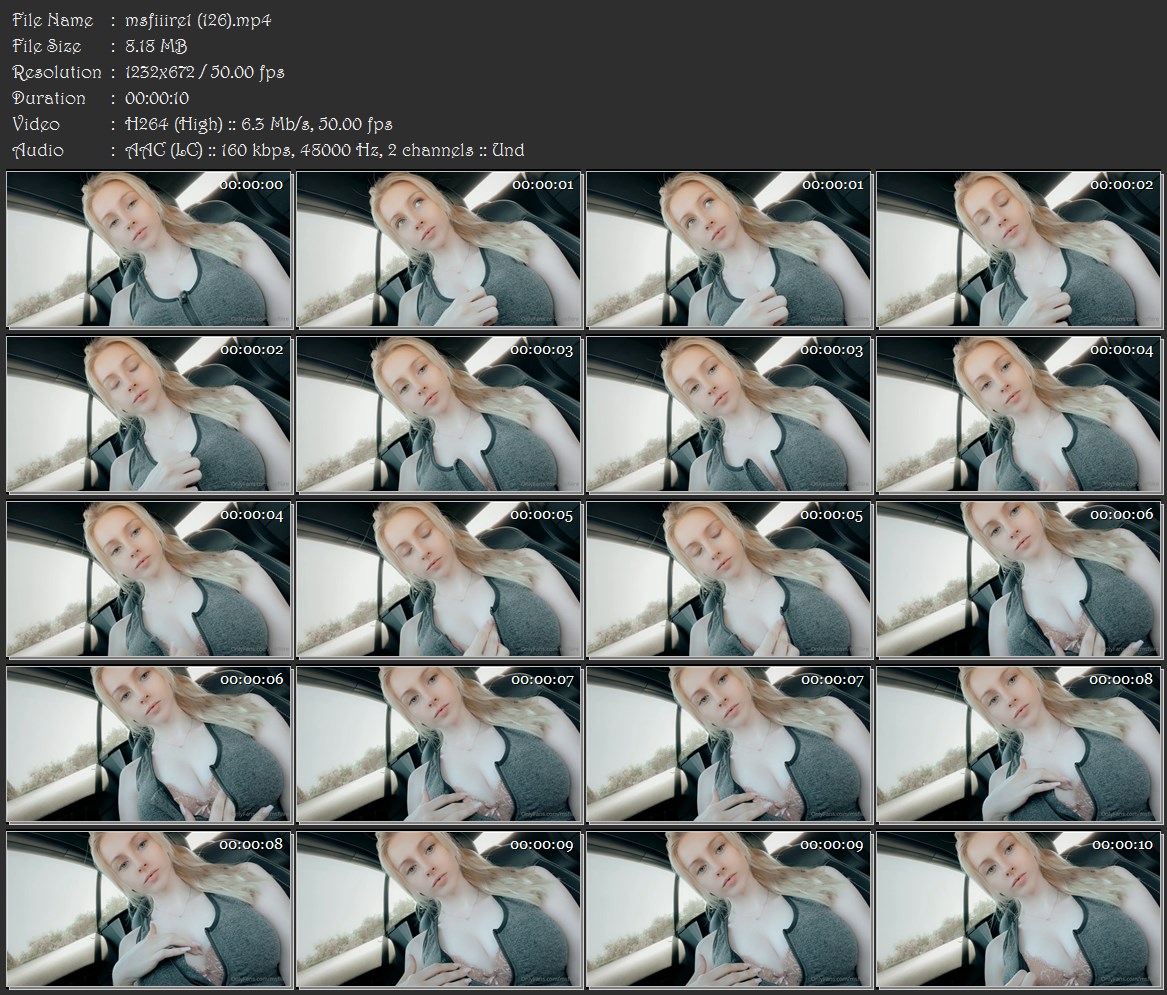Open the thumbnail stamped 00:00:00
This screenshot has height=995, width=1167.
[x=150, y=249]
